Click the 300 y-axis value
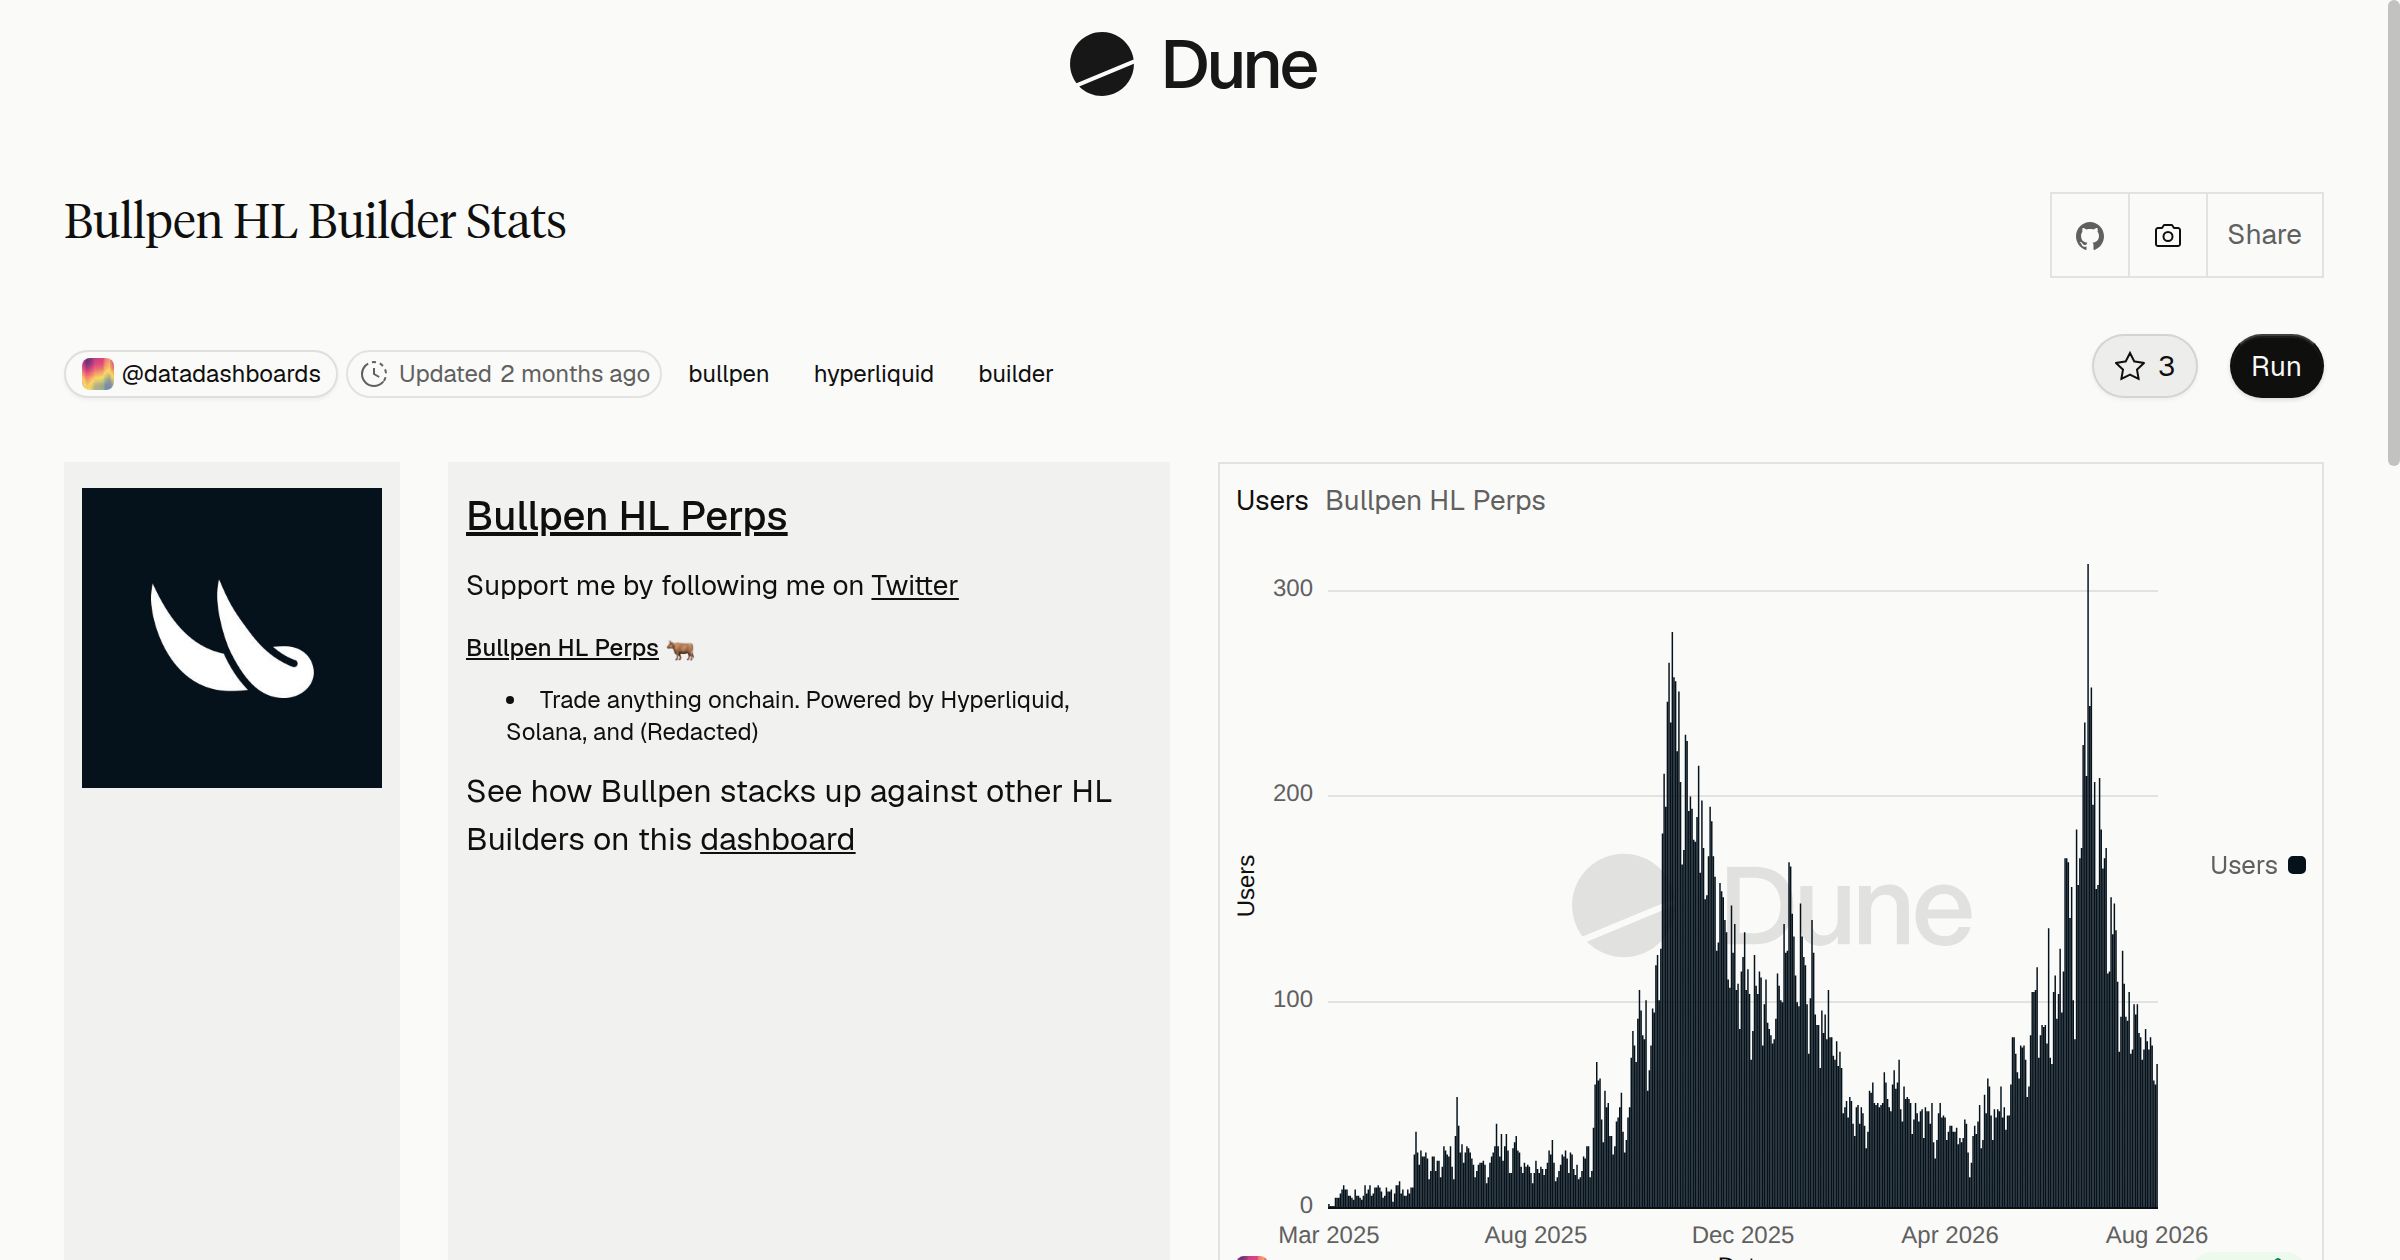 (1292, 588)
